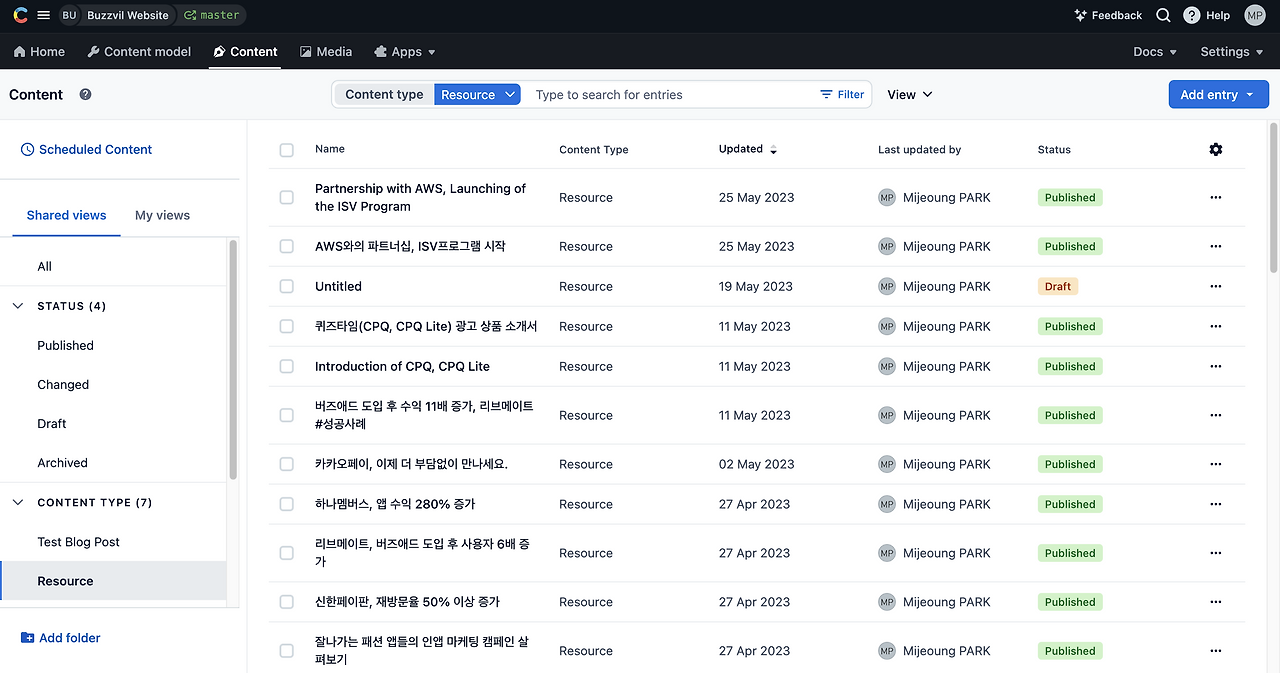Screen dimensions: 1280x673
Task: Open table column settings with the gear icon
Action: coord(1216,148)
